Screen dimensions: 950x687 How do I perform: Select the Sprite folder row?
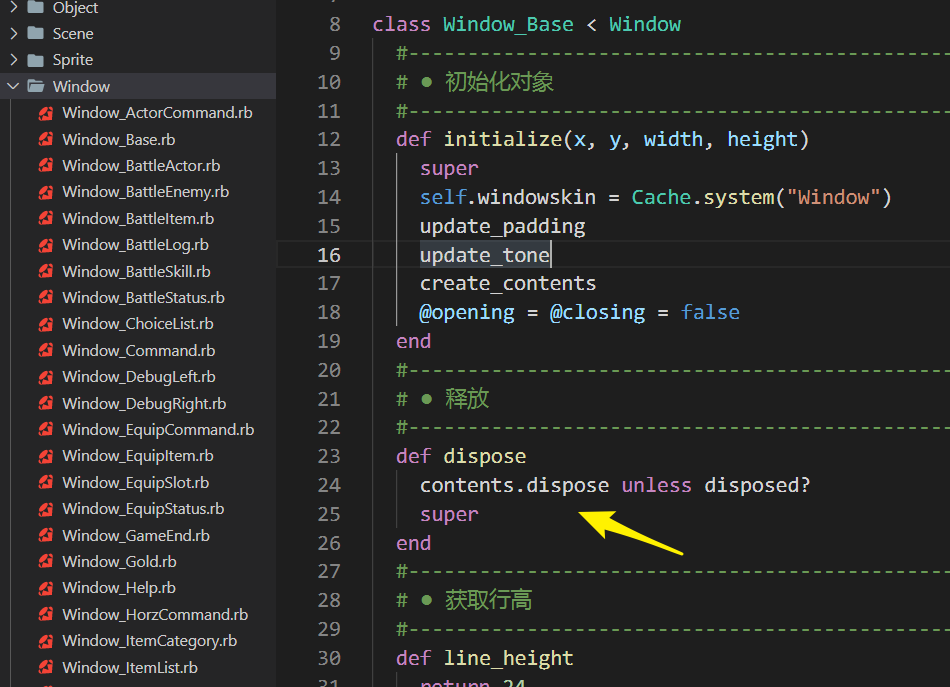(138, 60)
